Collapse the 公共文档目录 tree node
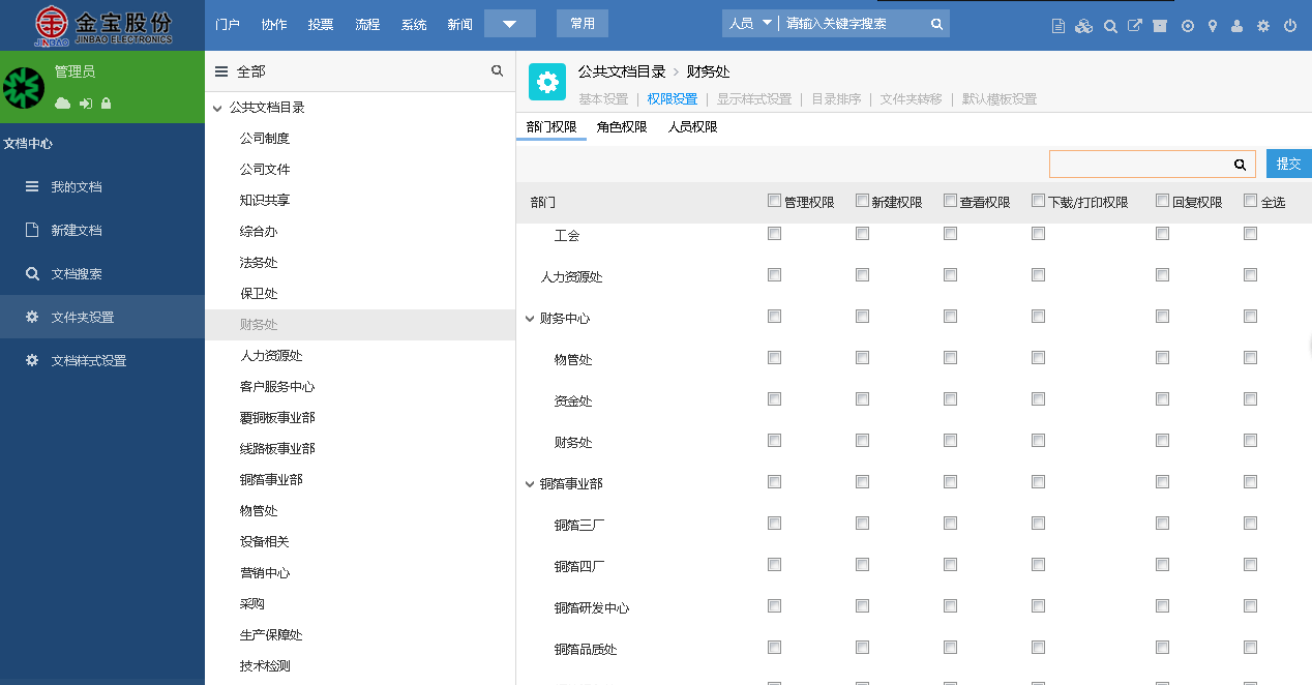Screen dimensions: 1313x685 point(217,108)
